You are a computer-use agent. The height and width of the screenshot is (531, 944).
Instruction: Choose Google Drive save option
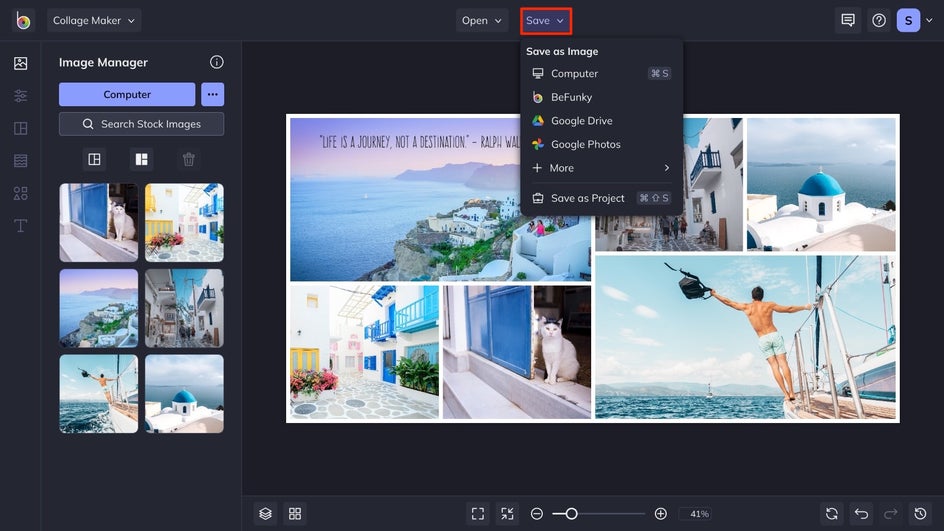pyautogui.click(x=601, y=120)
